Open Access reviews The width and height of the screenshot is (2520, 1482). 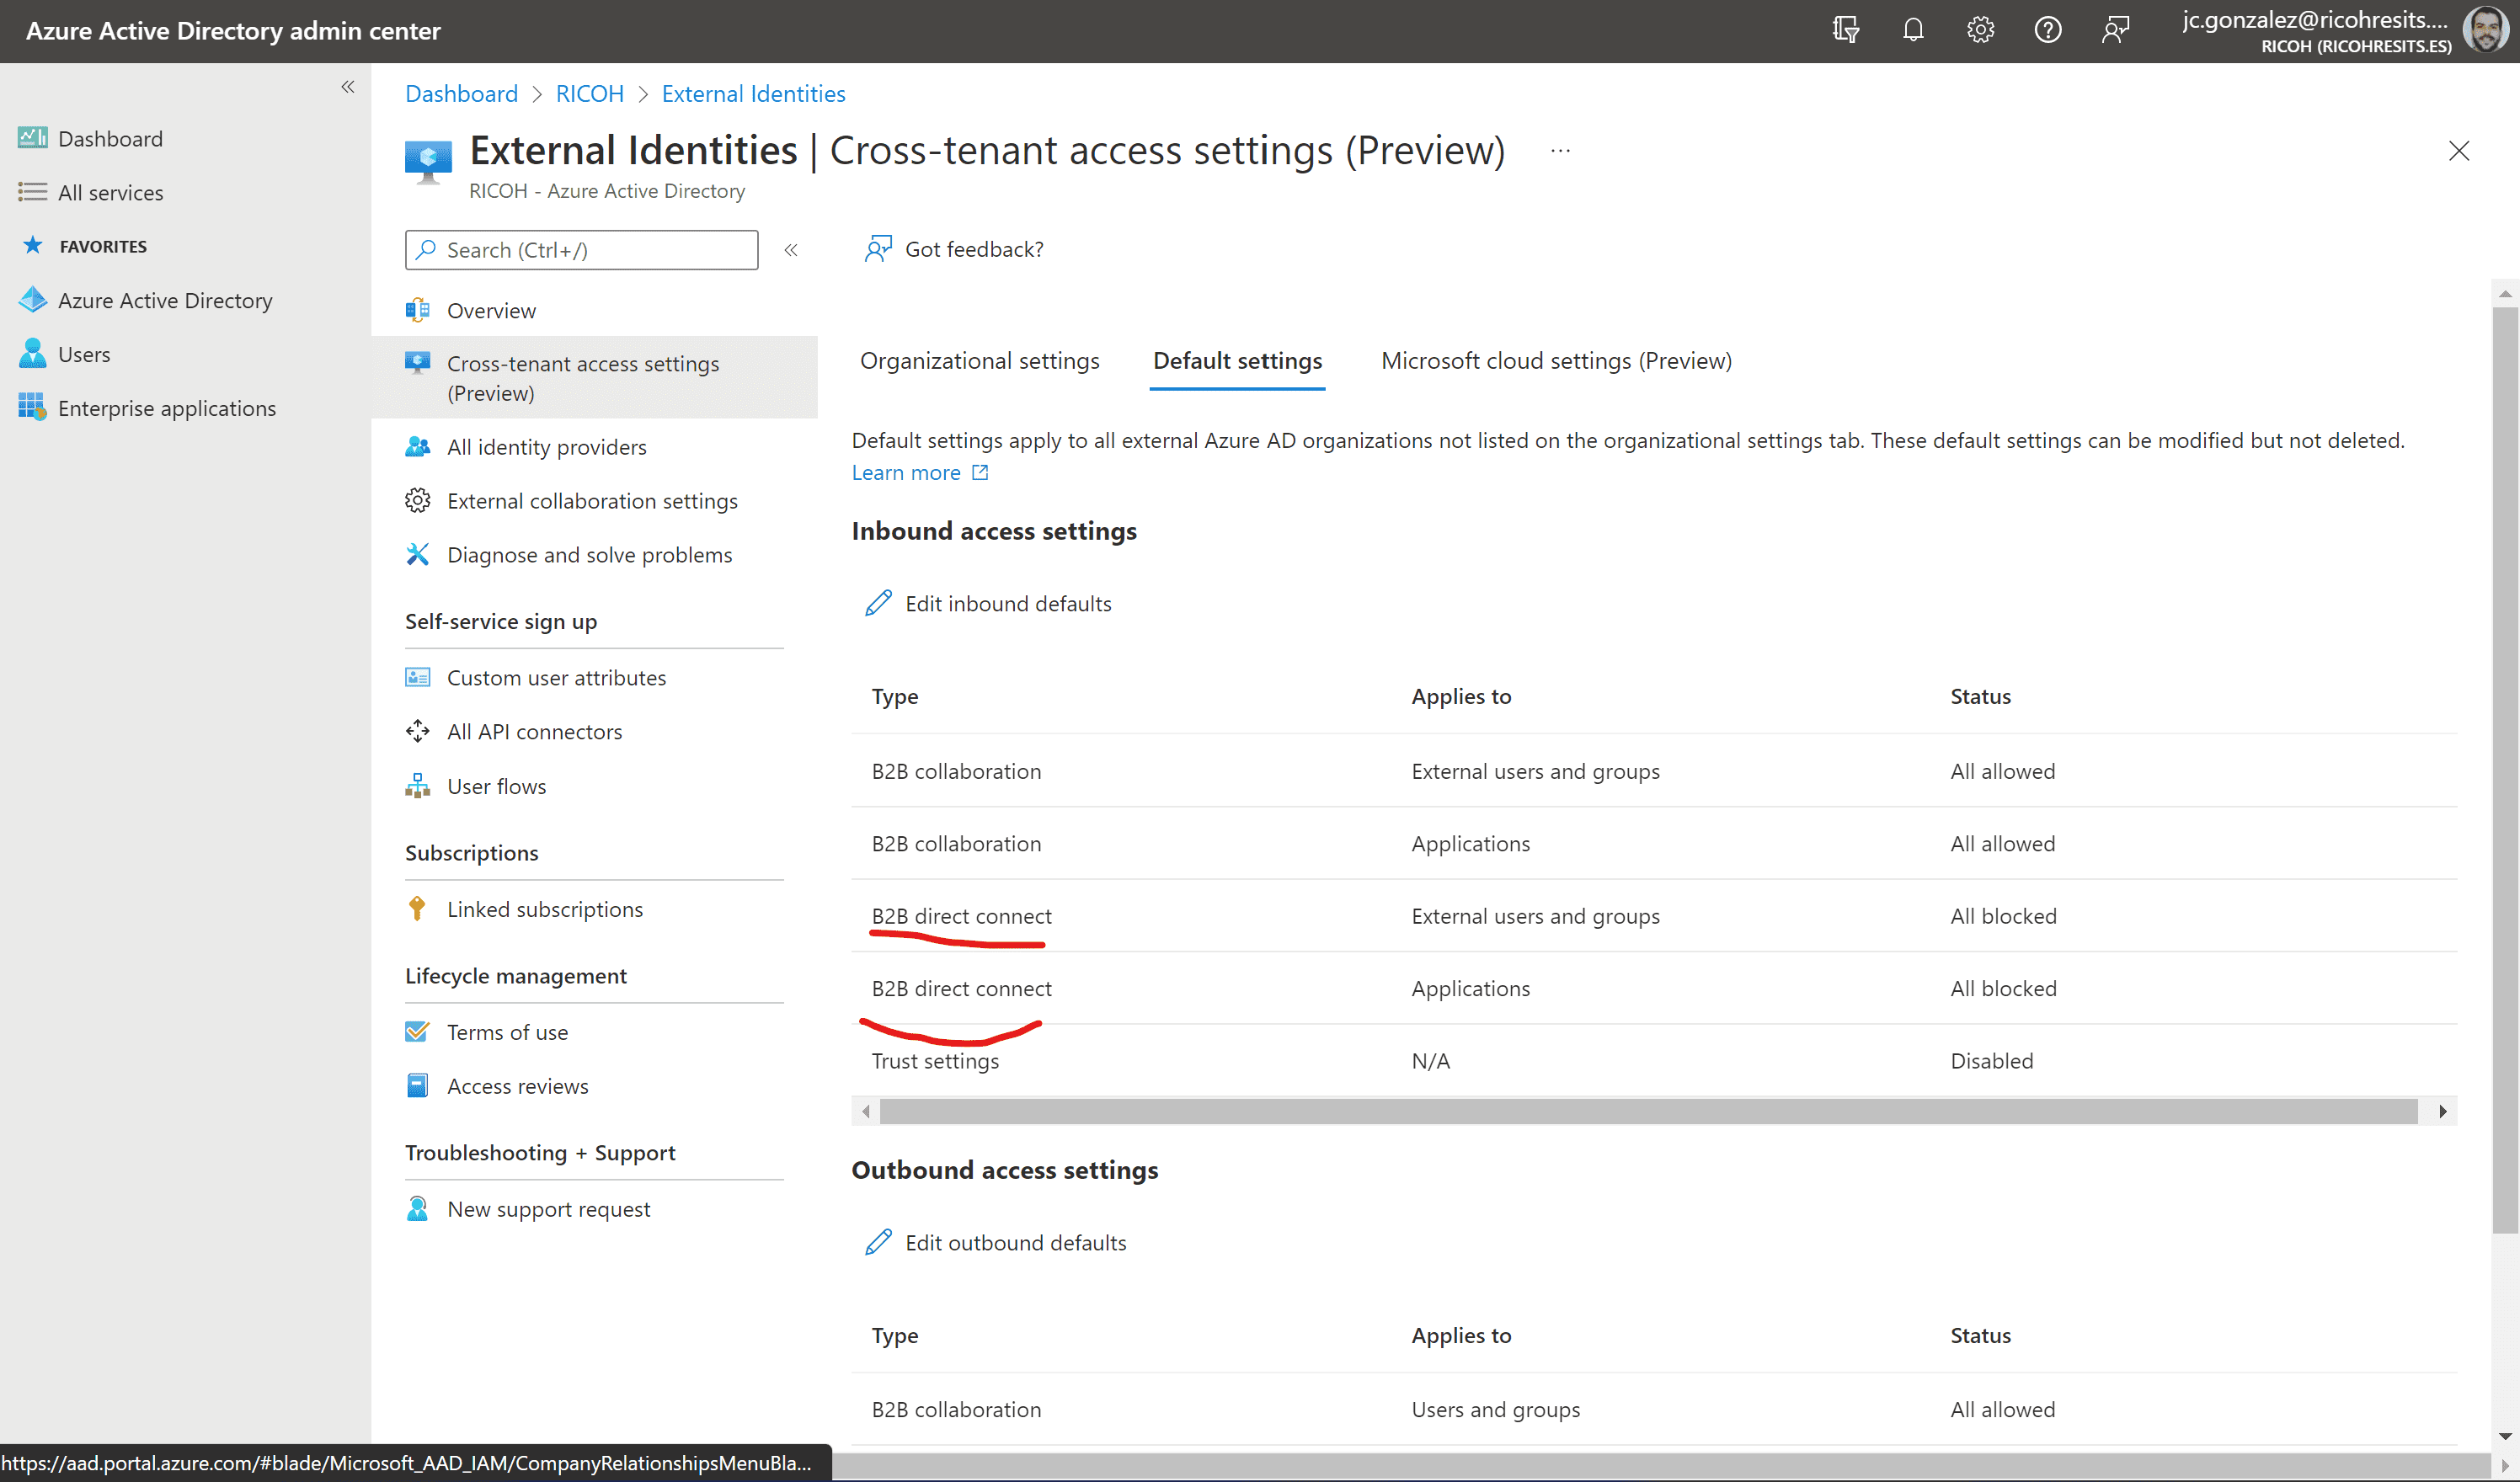517,1086
